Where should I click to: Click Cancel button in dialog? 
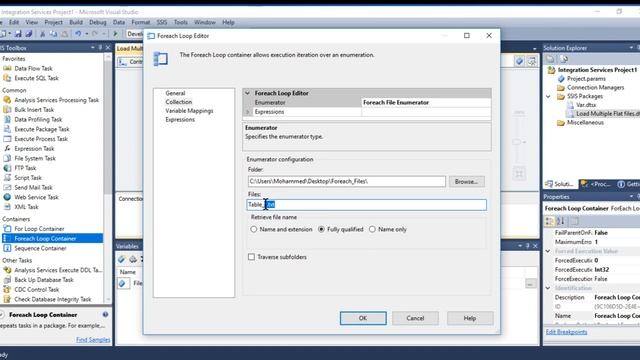click(x=415, y=318)
